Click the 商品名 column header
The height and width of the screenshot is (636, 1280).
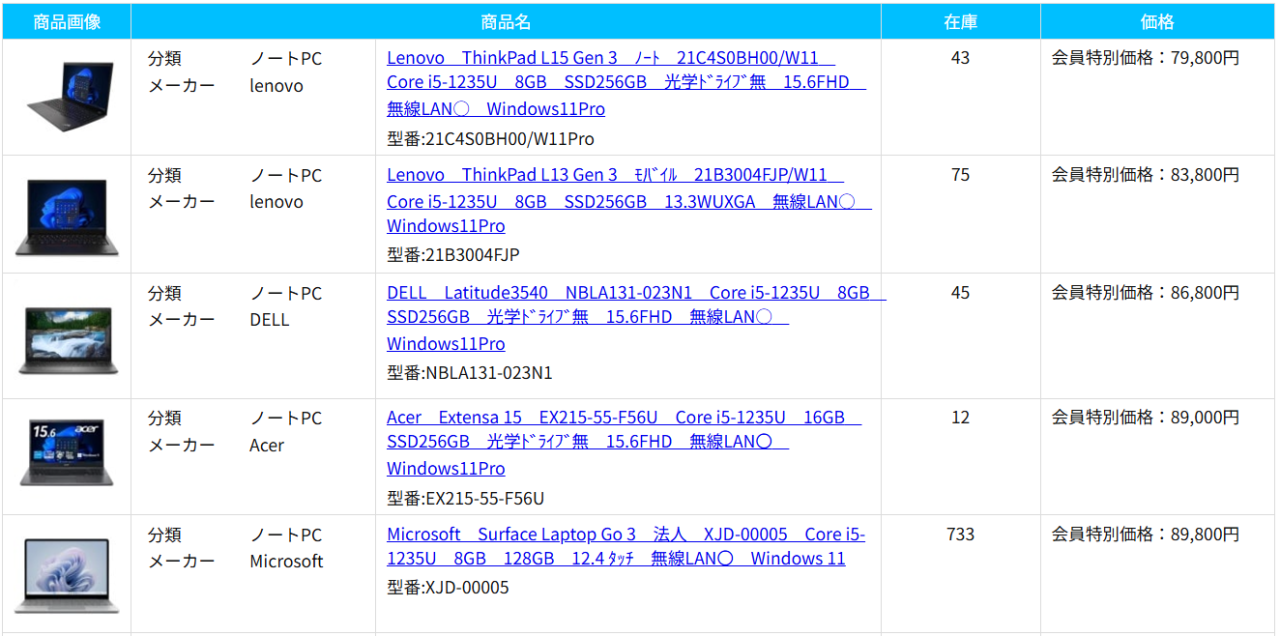click(506, 21)
